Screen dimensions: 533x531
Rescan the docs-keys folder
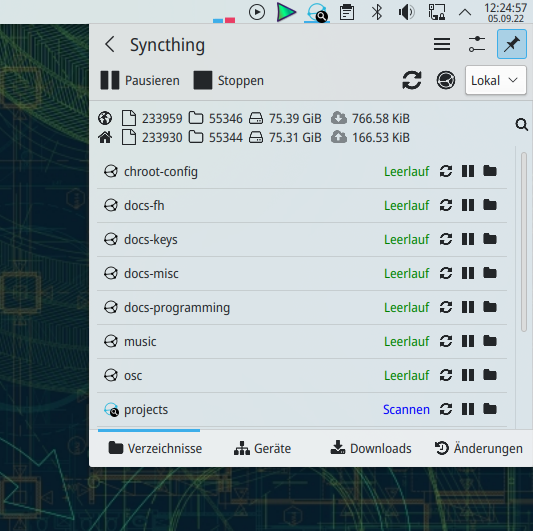446,239
